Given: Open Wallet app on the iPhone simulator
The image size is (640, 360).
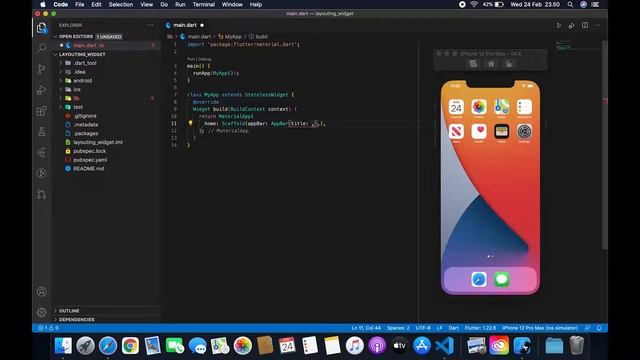Looking at the screenshot, I should [x=502, y=132].
